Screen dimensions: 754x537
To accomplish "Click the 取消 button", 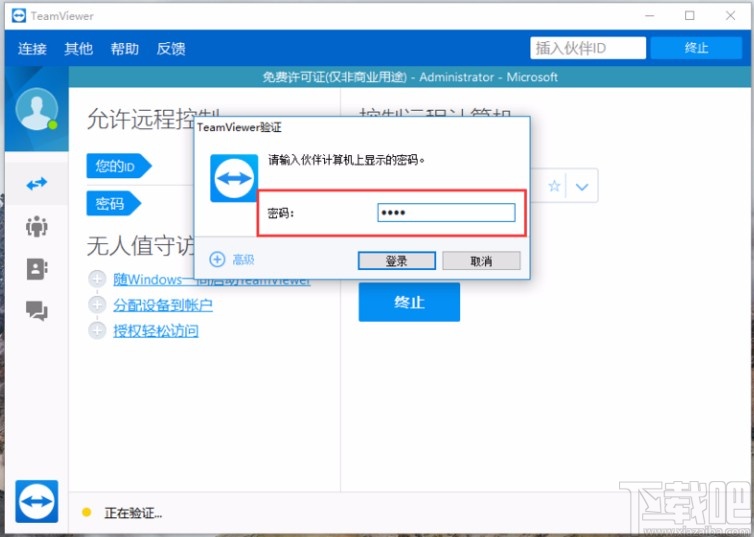I will (481, 261).
